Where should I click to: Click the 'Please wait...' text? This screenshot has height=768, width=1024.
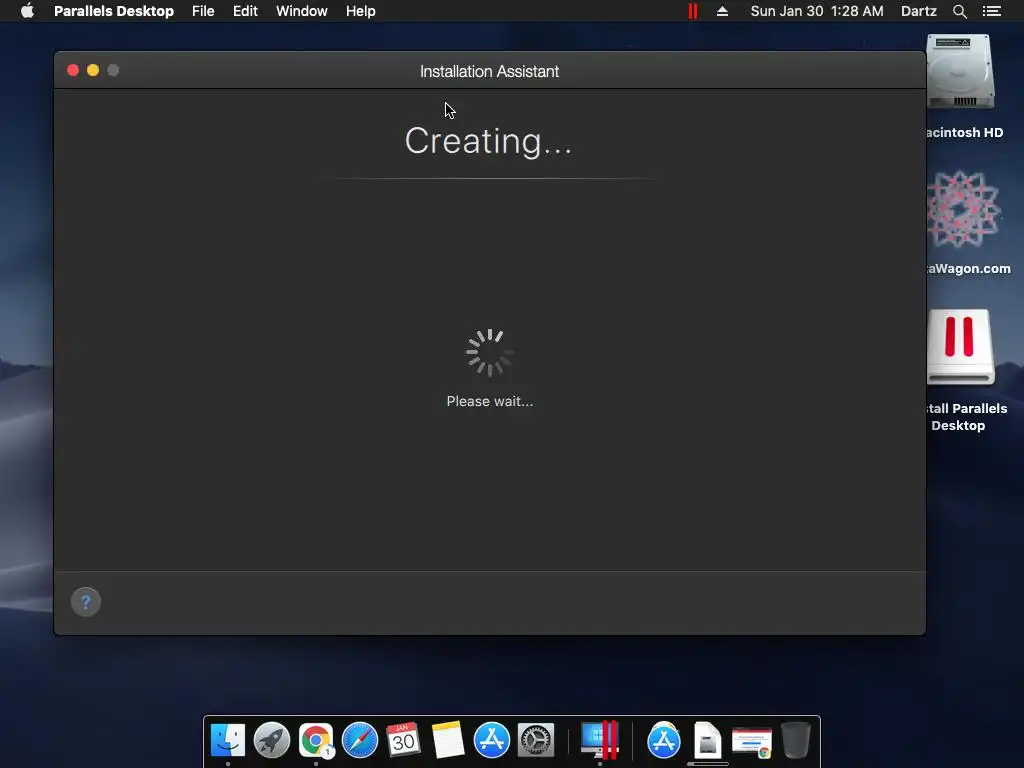(x=490, y=401)
